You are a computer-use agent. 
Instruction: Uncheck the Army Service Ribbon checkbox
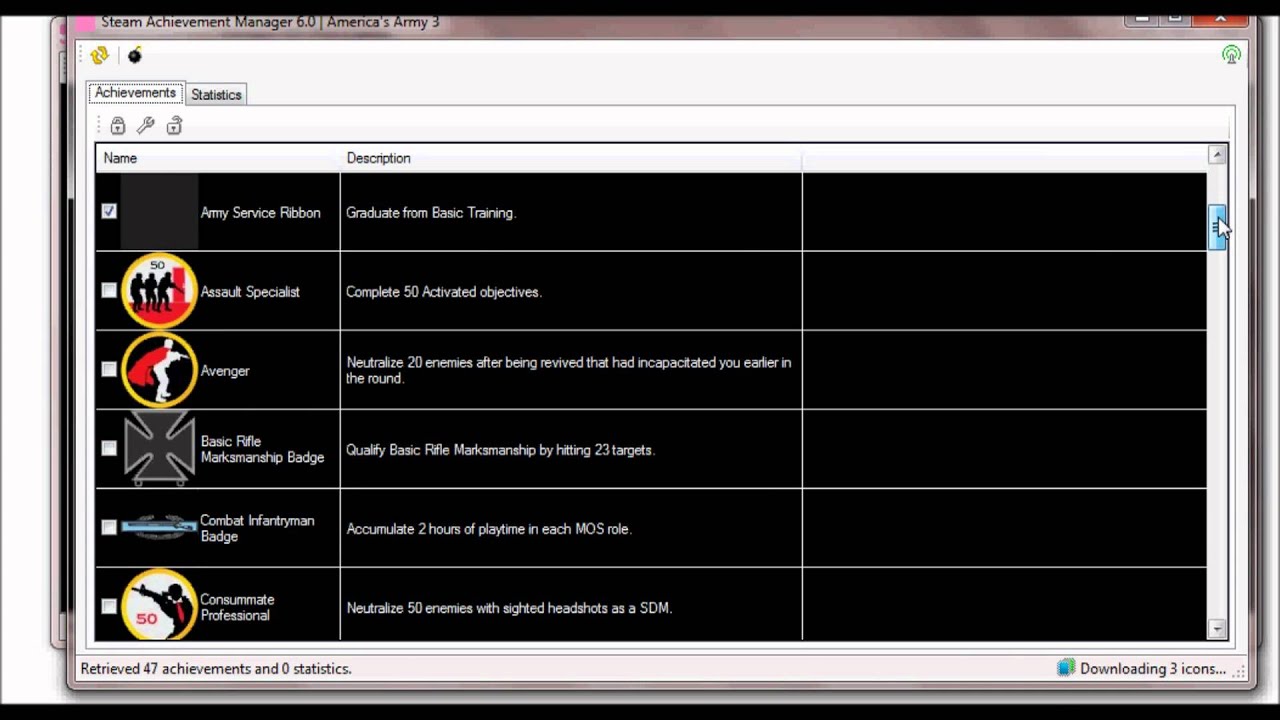pyautogui.click(x=109, y=212)
